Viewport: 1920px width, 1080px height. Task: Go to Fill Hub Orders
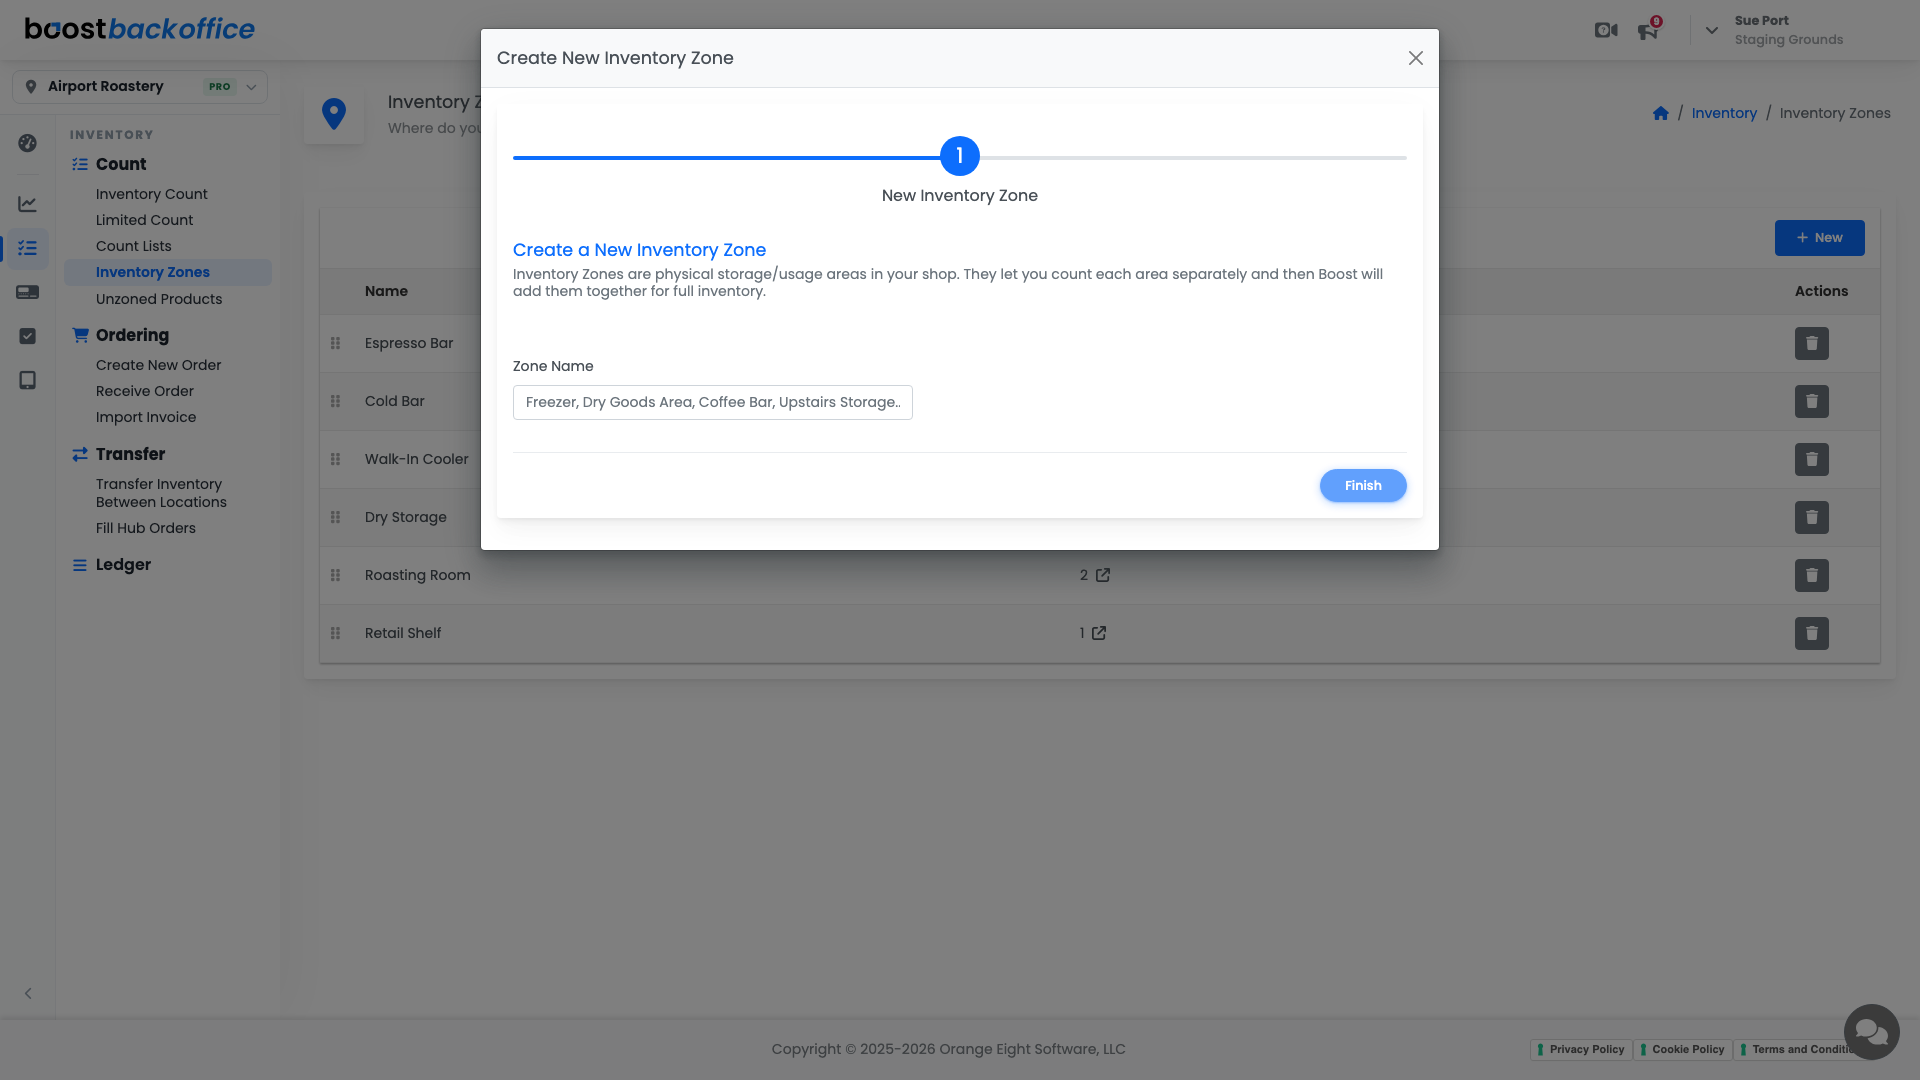coord(146,528)
